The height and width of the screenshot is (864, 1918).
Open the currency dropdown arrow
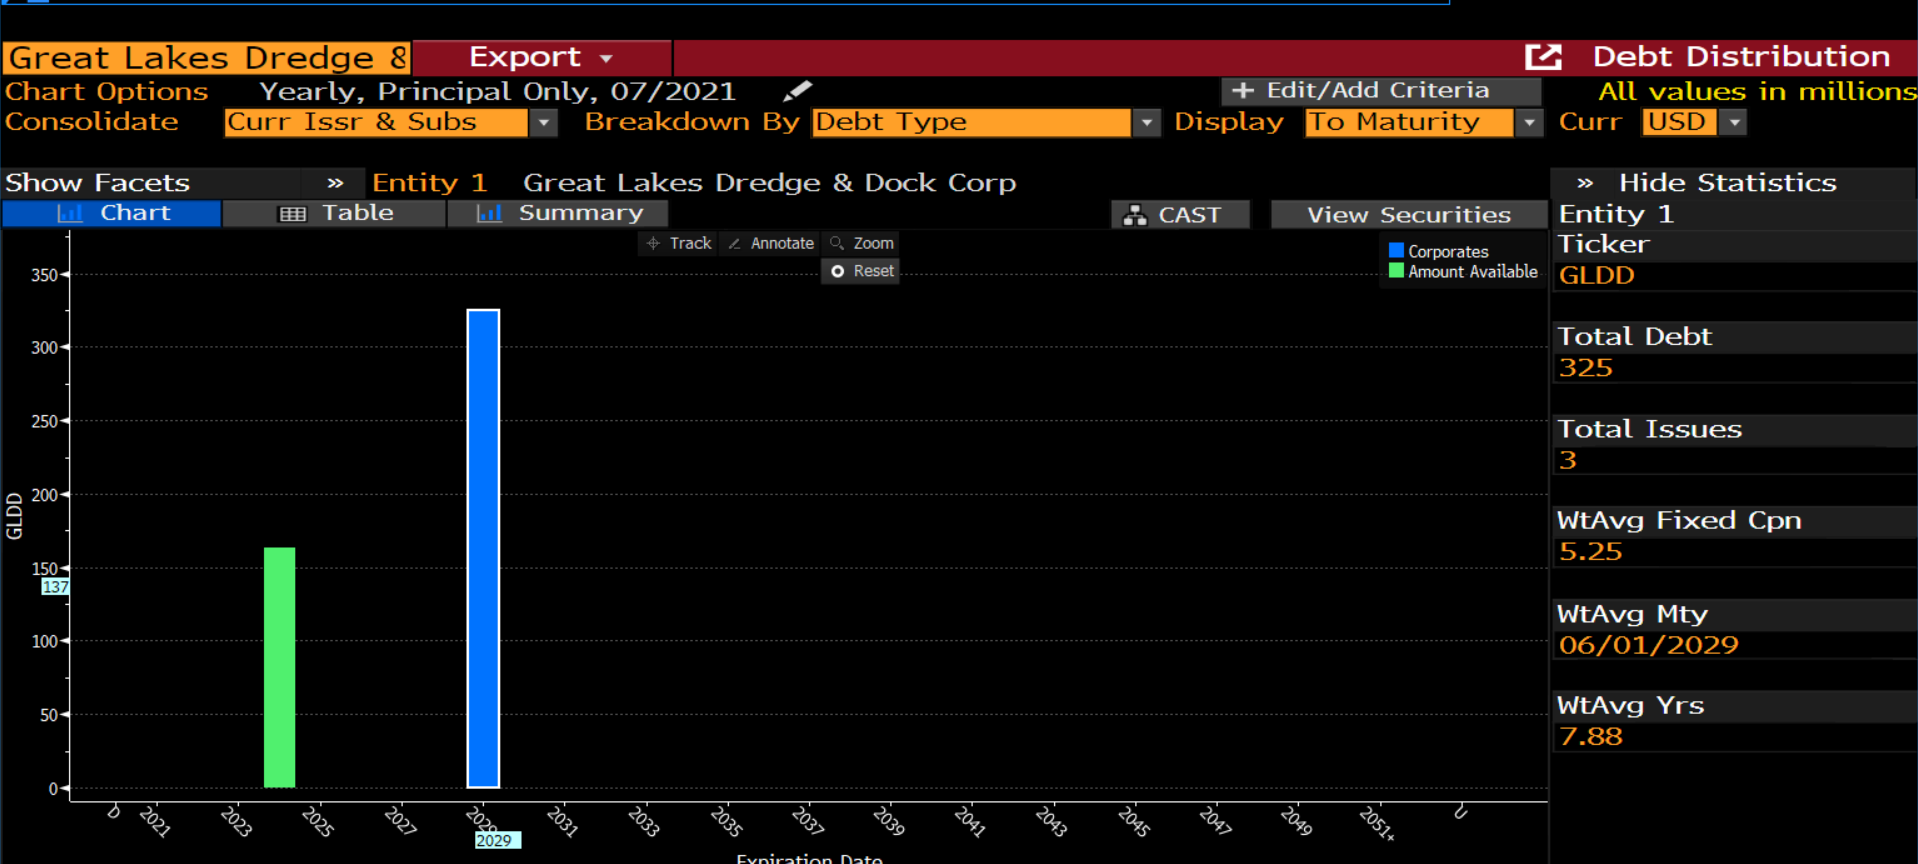click(1734, 122)
